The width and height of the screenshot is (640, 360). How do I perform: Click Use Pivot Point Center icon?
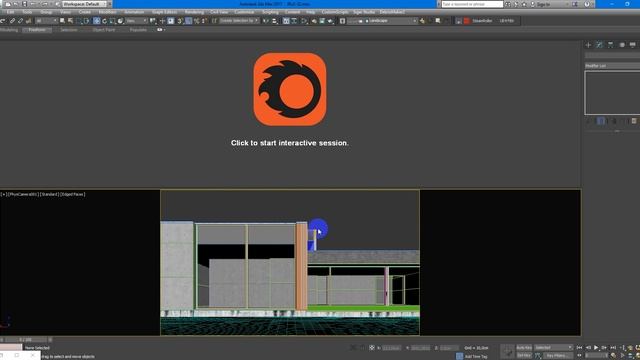point(152,20)
